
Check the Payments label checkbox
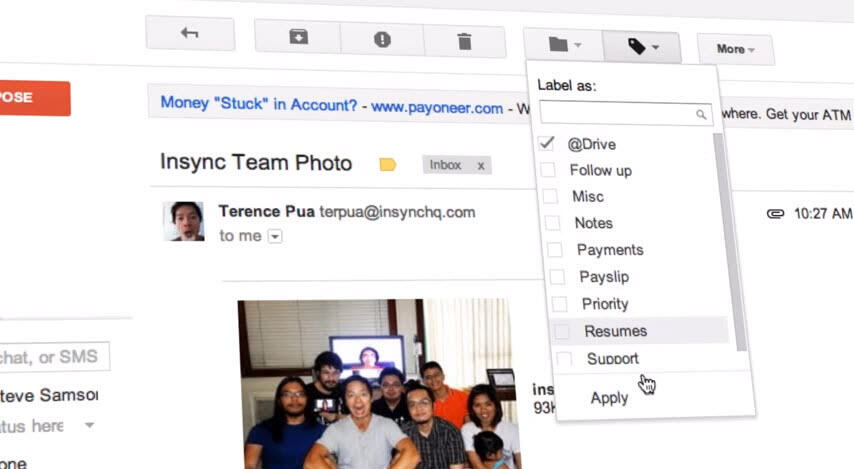pyautogui.click(x=554, y=249)
